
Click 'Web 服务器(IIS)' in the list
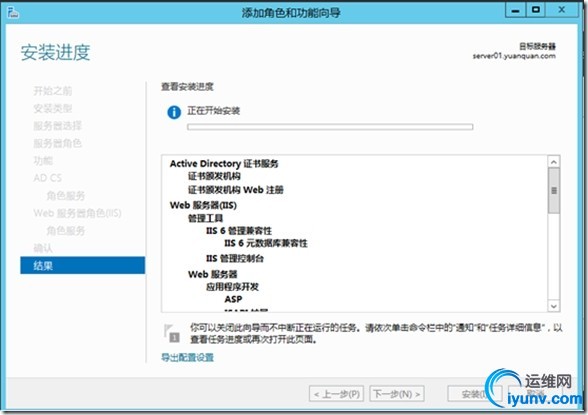203,205
